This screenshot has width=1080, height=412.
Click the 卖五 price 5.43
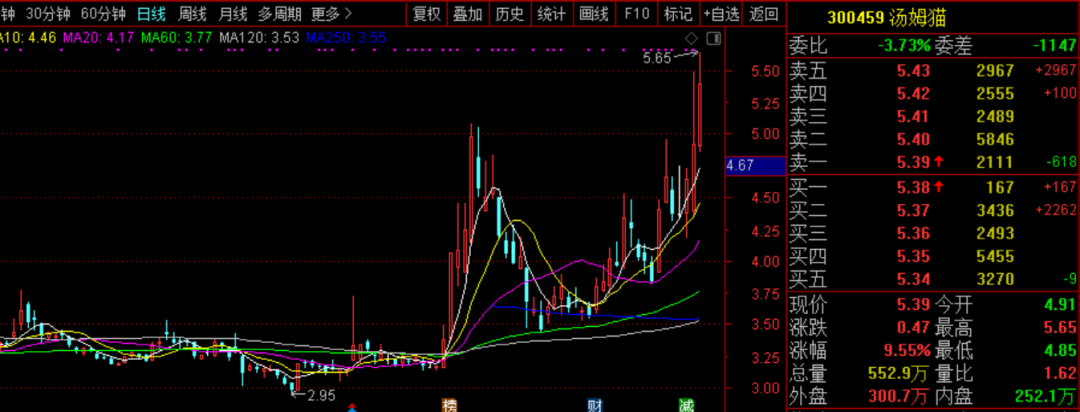tap(913, 70)
